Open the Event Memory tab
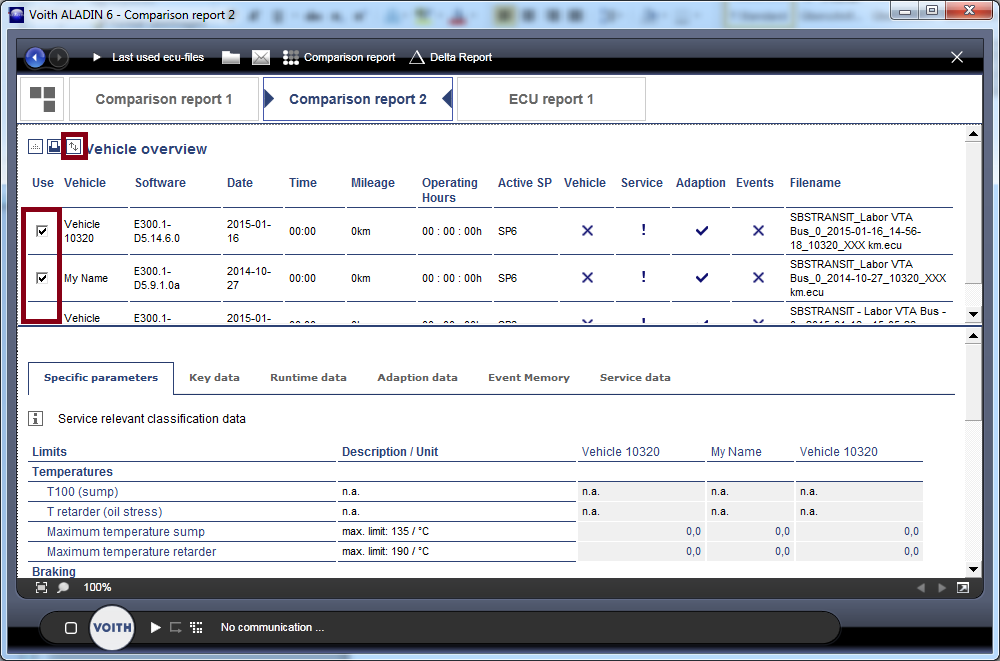This screenshot has width=1000, height=661. pyautogui.click(x=529, y=378)
